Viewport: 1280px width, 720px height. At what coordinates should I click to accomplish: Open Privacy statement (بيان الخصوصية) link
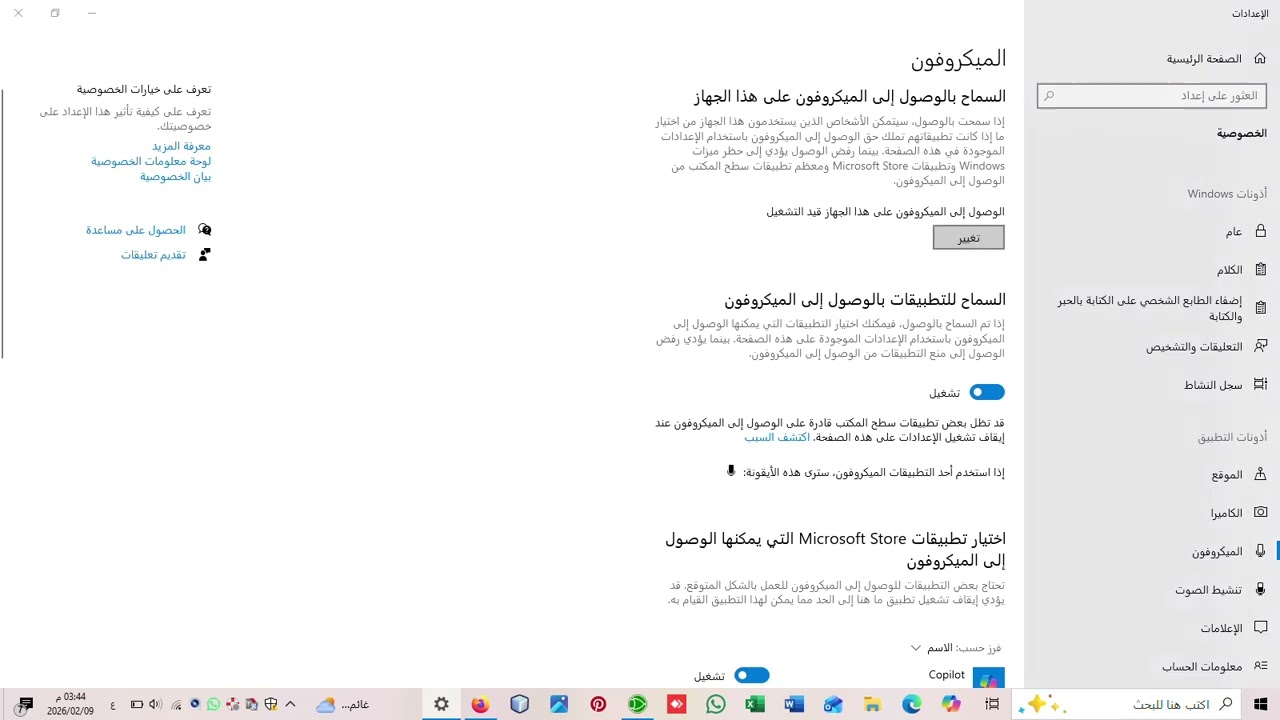point(175,176)
